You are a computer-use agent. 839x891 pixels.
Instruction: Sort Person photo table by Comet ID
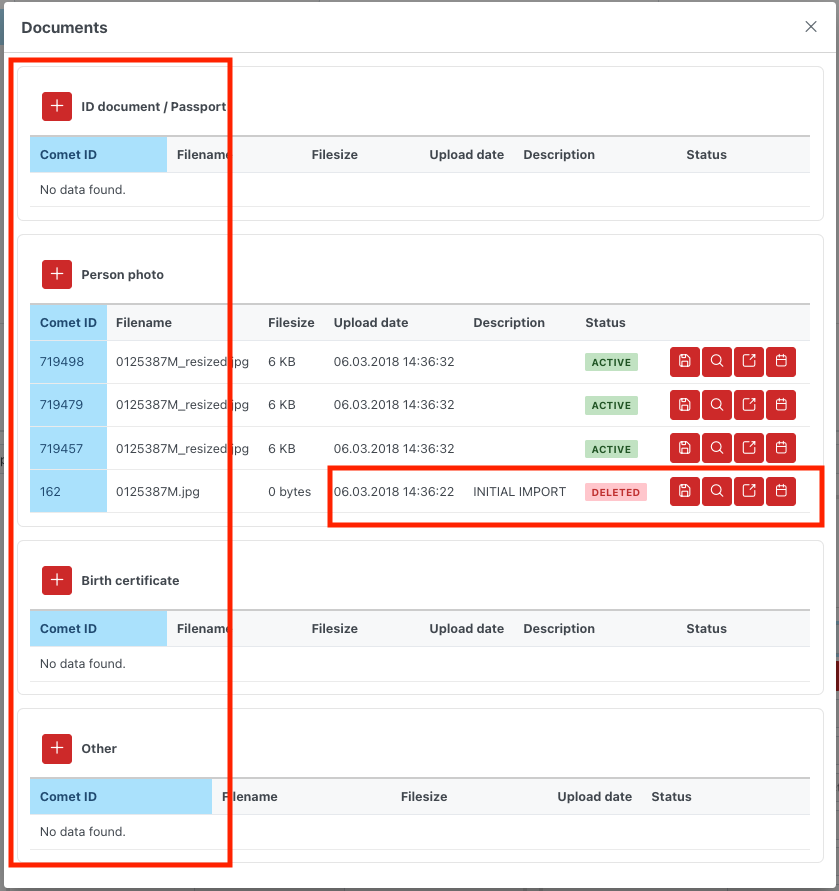[68, 323]
